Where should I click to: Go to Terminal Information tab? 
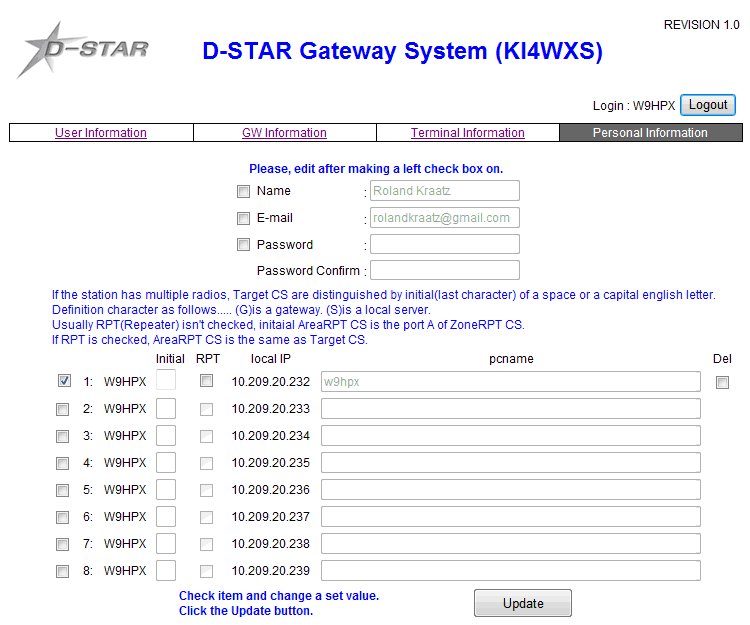click(467, 133)
